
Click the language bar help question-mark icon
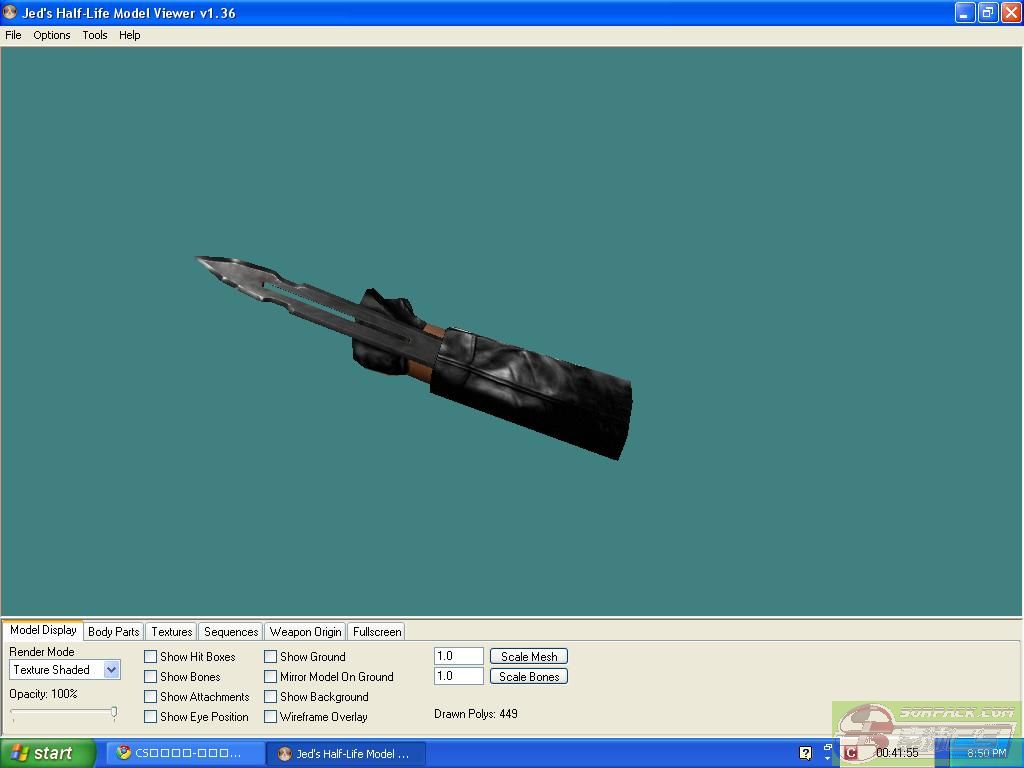tap(805, 753)
